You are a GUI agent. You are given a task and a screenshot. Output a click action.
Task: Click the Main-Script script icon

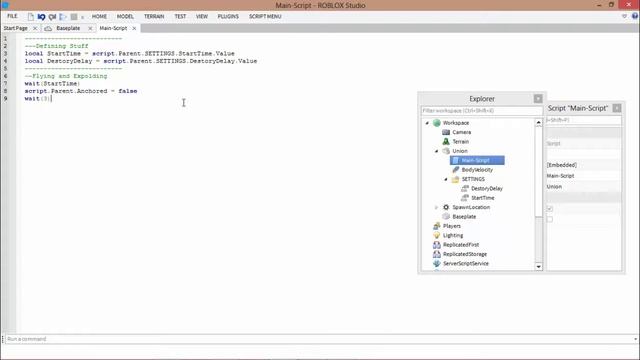tap(456, 160)
